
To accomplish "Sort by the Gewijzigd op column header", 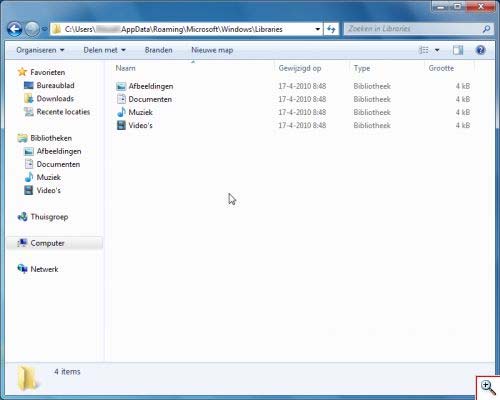I will point(300,68).
